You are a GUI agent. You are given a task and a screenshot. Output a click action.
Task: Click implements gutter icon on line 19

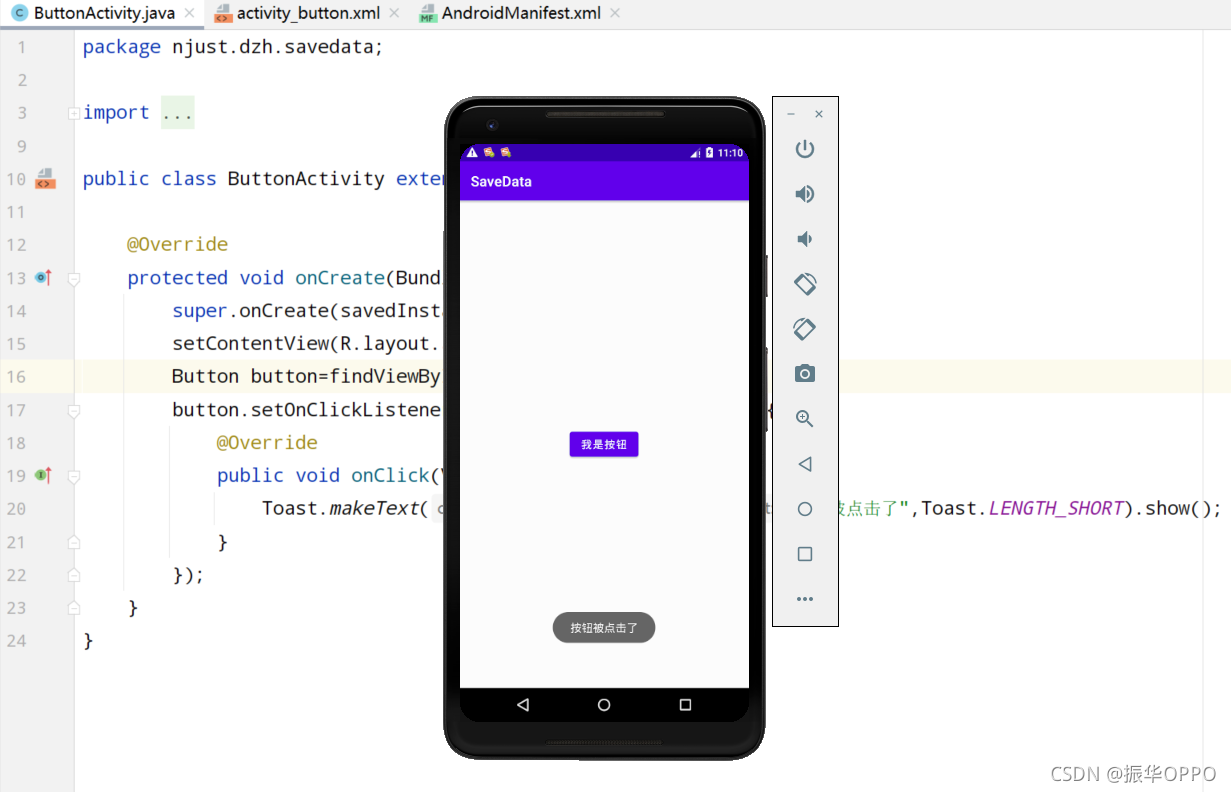pos(43,475)
